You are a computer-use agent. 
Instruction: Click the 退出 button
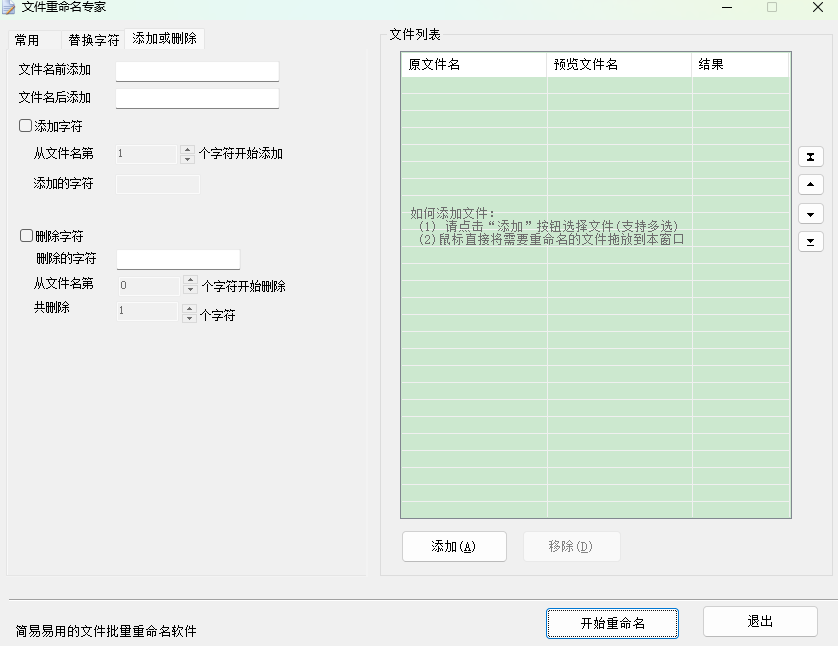(x=761, y=622)
